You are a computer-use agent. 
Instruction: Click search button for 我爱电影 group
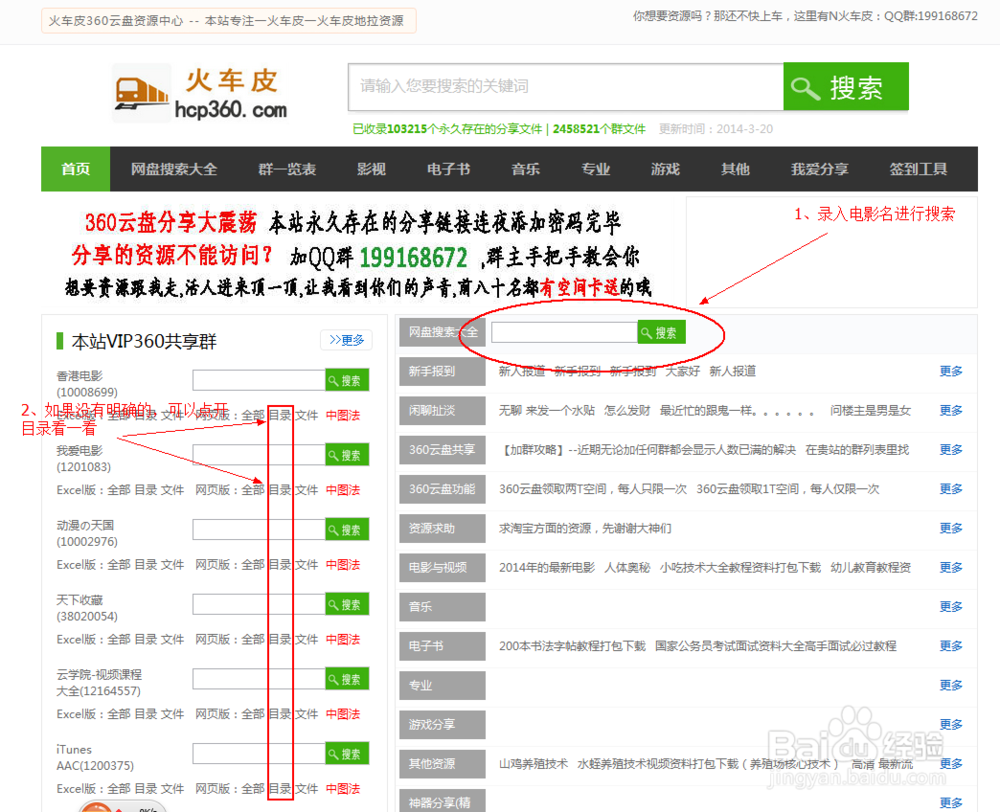[347, 455]
